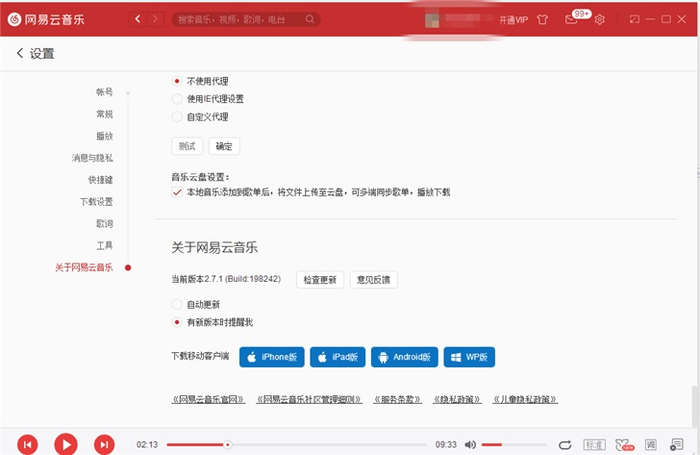Image resolution: width=700 pixels, height=455 pixels.
Task: Click the red play button
Action: (x=66, y=444)
